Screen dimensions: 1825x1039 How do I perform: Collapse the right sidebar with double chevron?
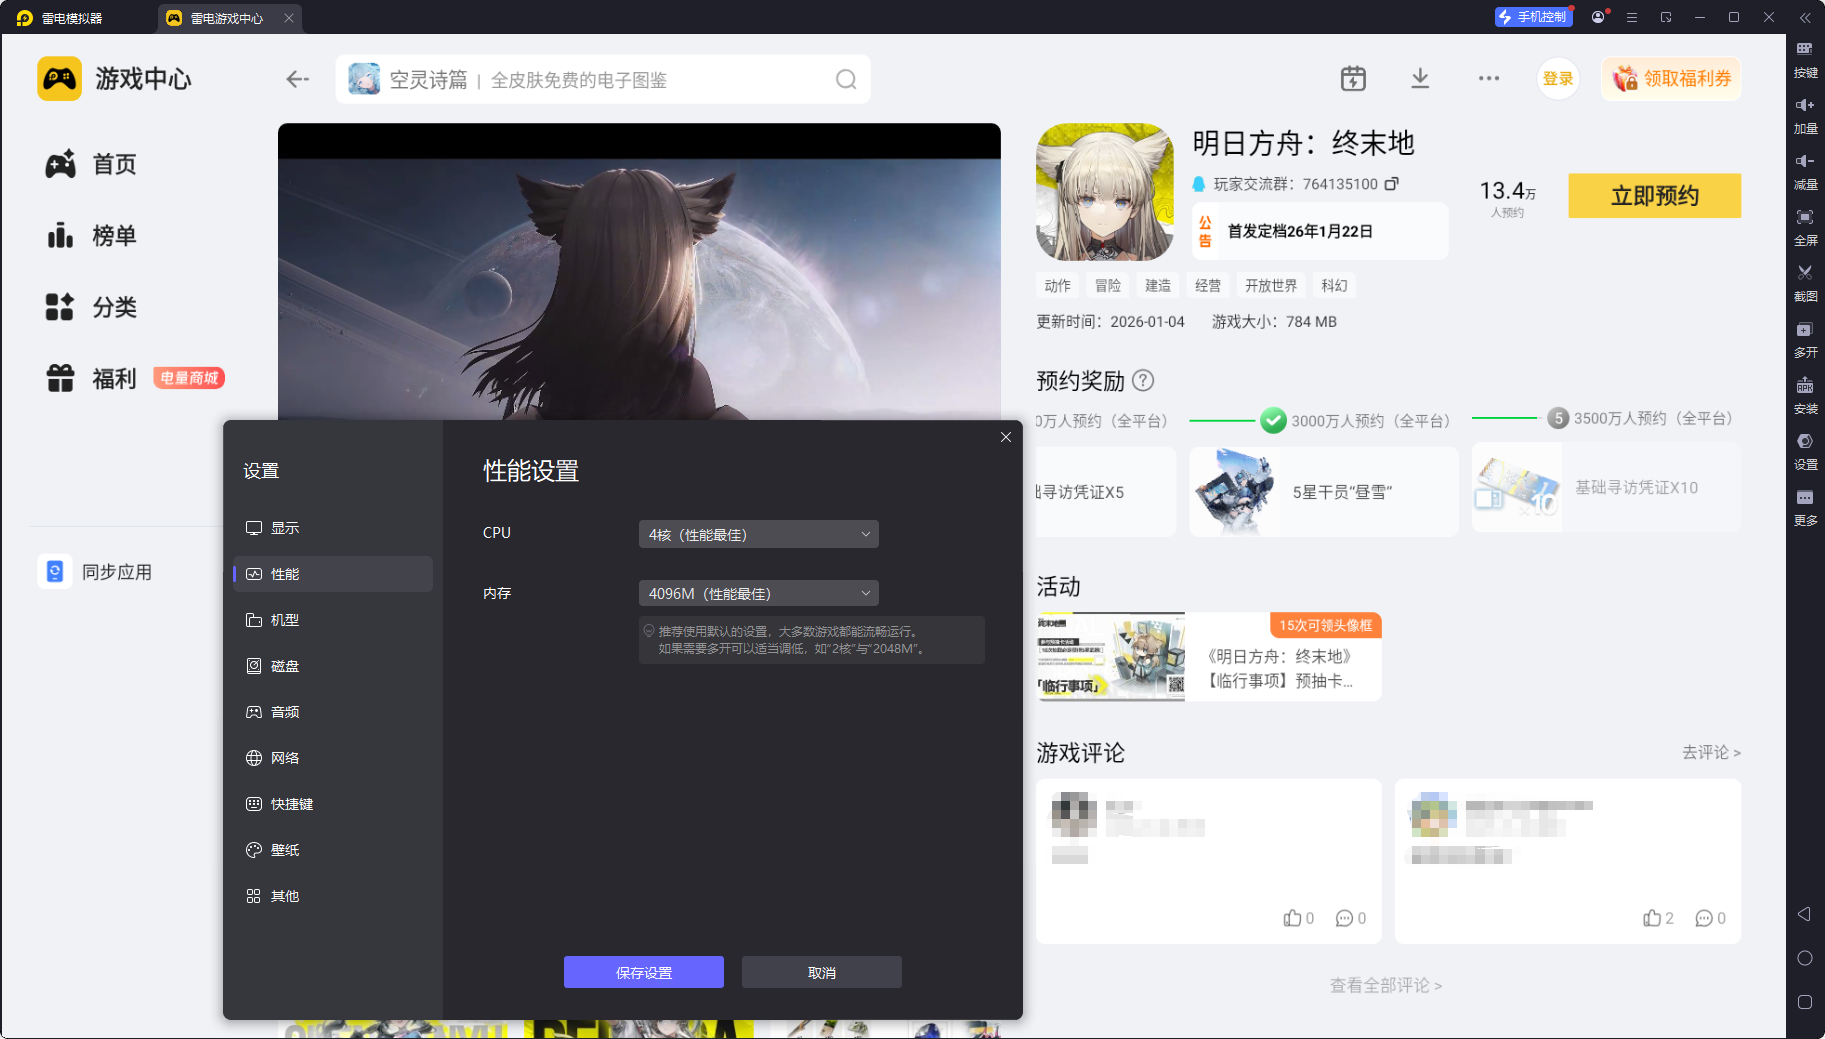click(x=1805, y=17)
